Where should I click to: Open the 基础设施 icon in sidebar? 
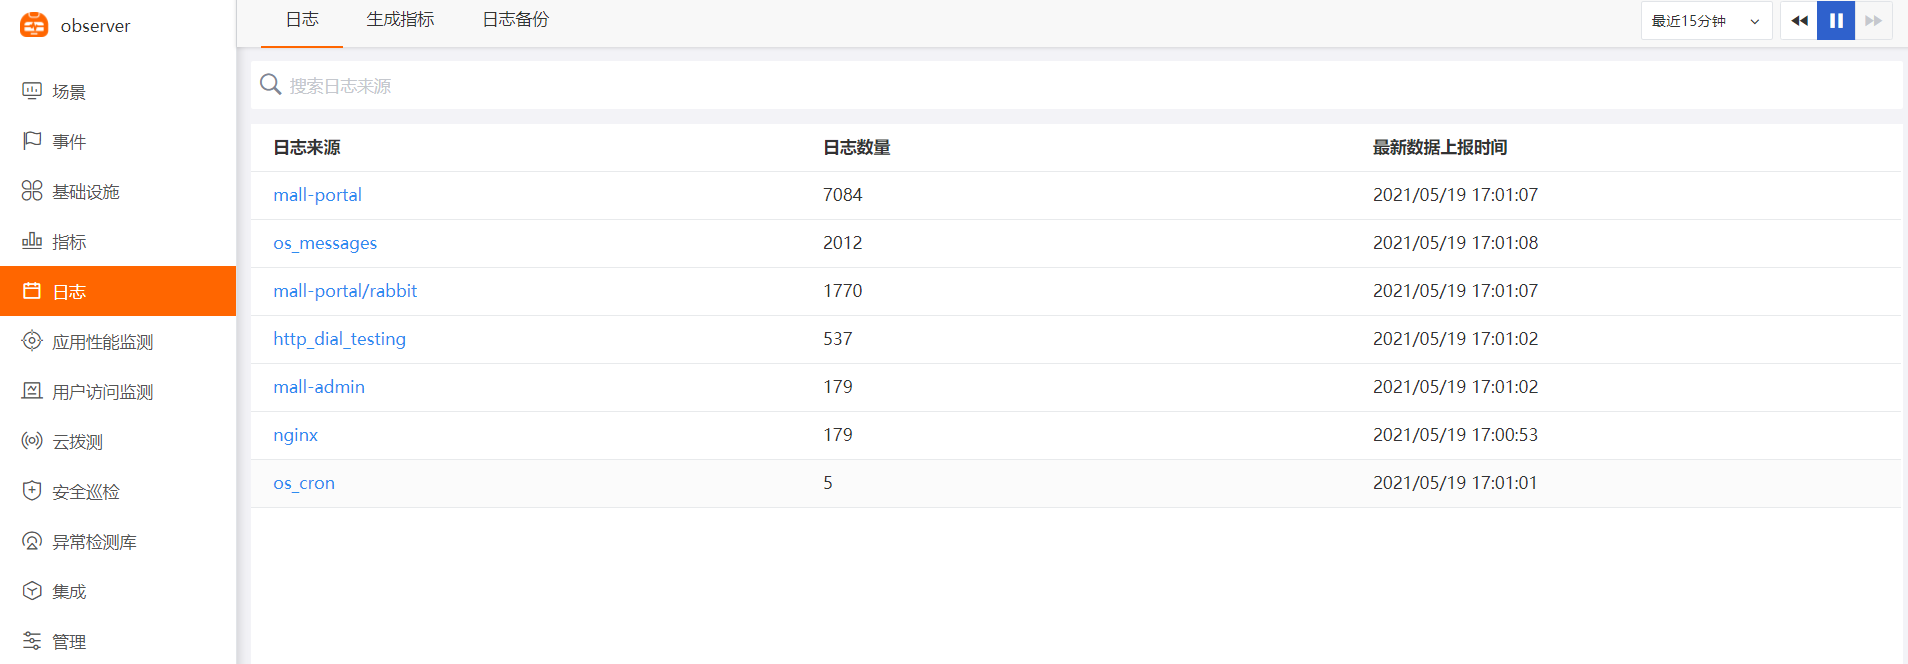click(32, 191)
